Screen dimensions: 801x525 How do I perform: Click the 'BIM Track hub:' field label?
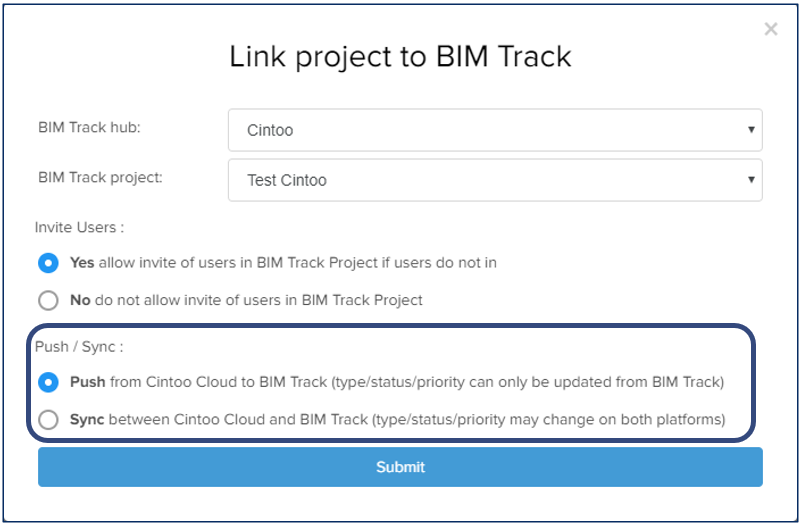point(89,128)
